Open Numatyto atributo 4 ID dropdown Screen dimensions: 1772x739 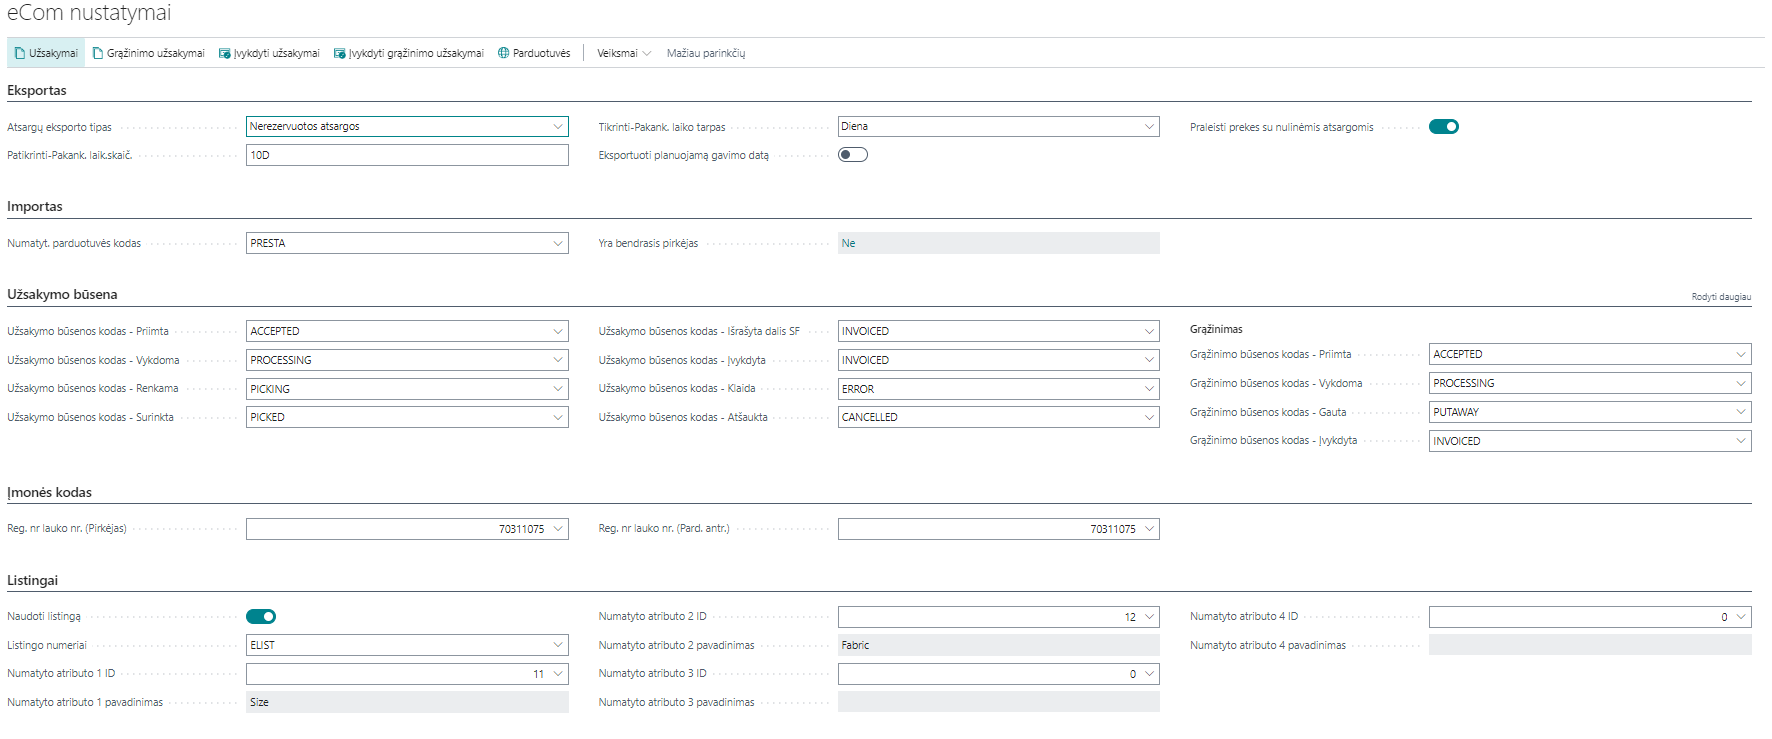[x=1741, y=616]
